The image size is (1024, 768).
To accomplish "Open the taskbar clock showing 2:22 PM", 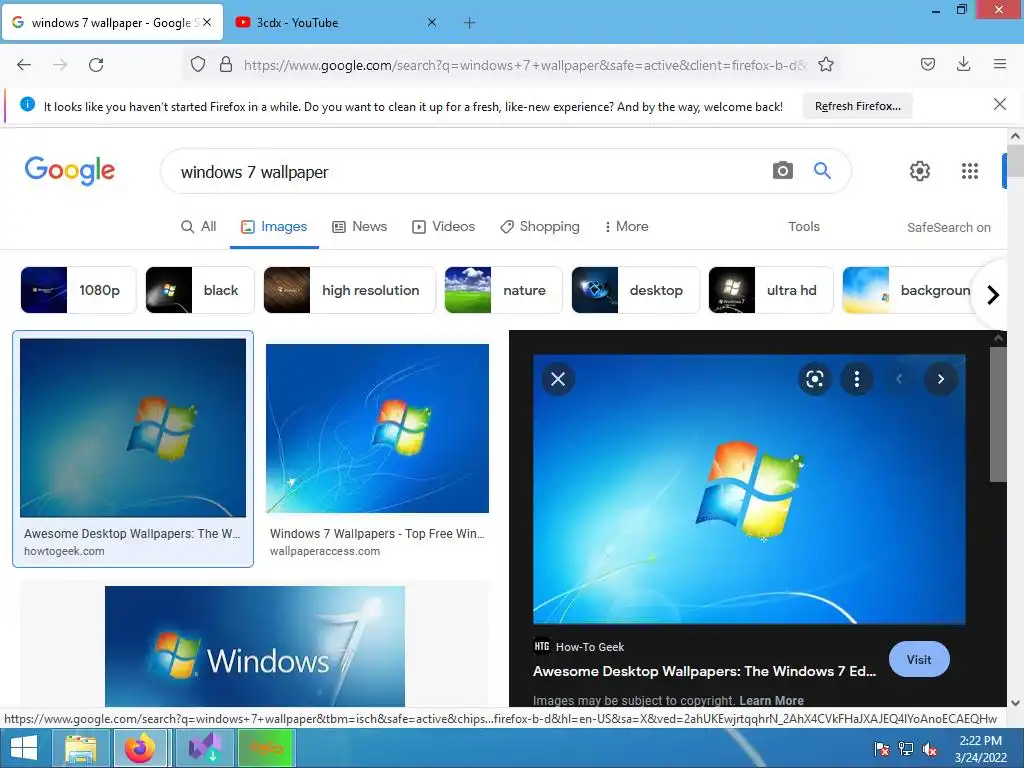I will [980, 749].
